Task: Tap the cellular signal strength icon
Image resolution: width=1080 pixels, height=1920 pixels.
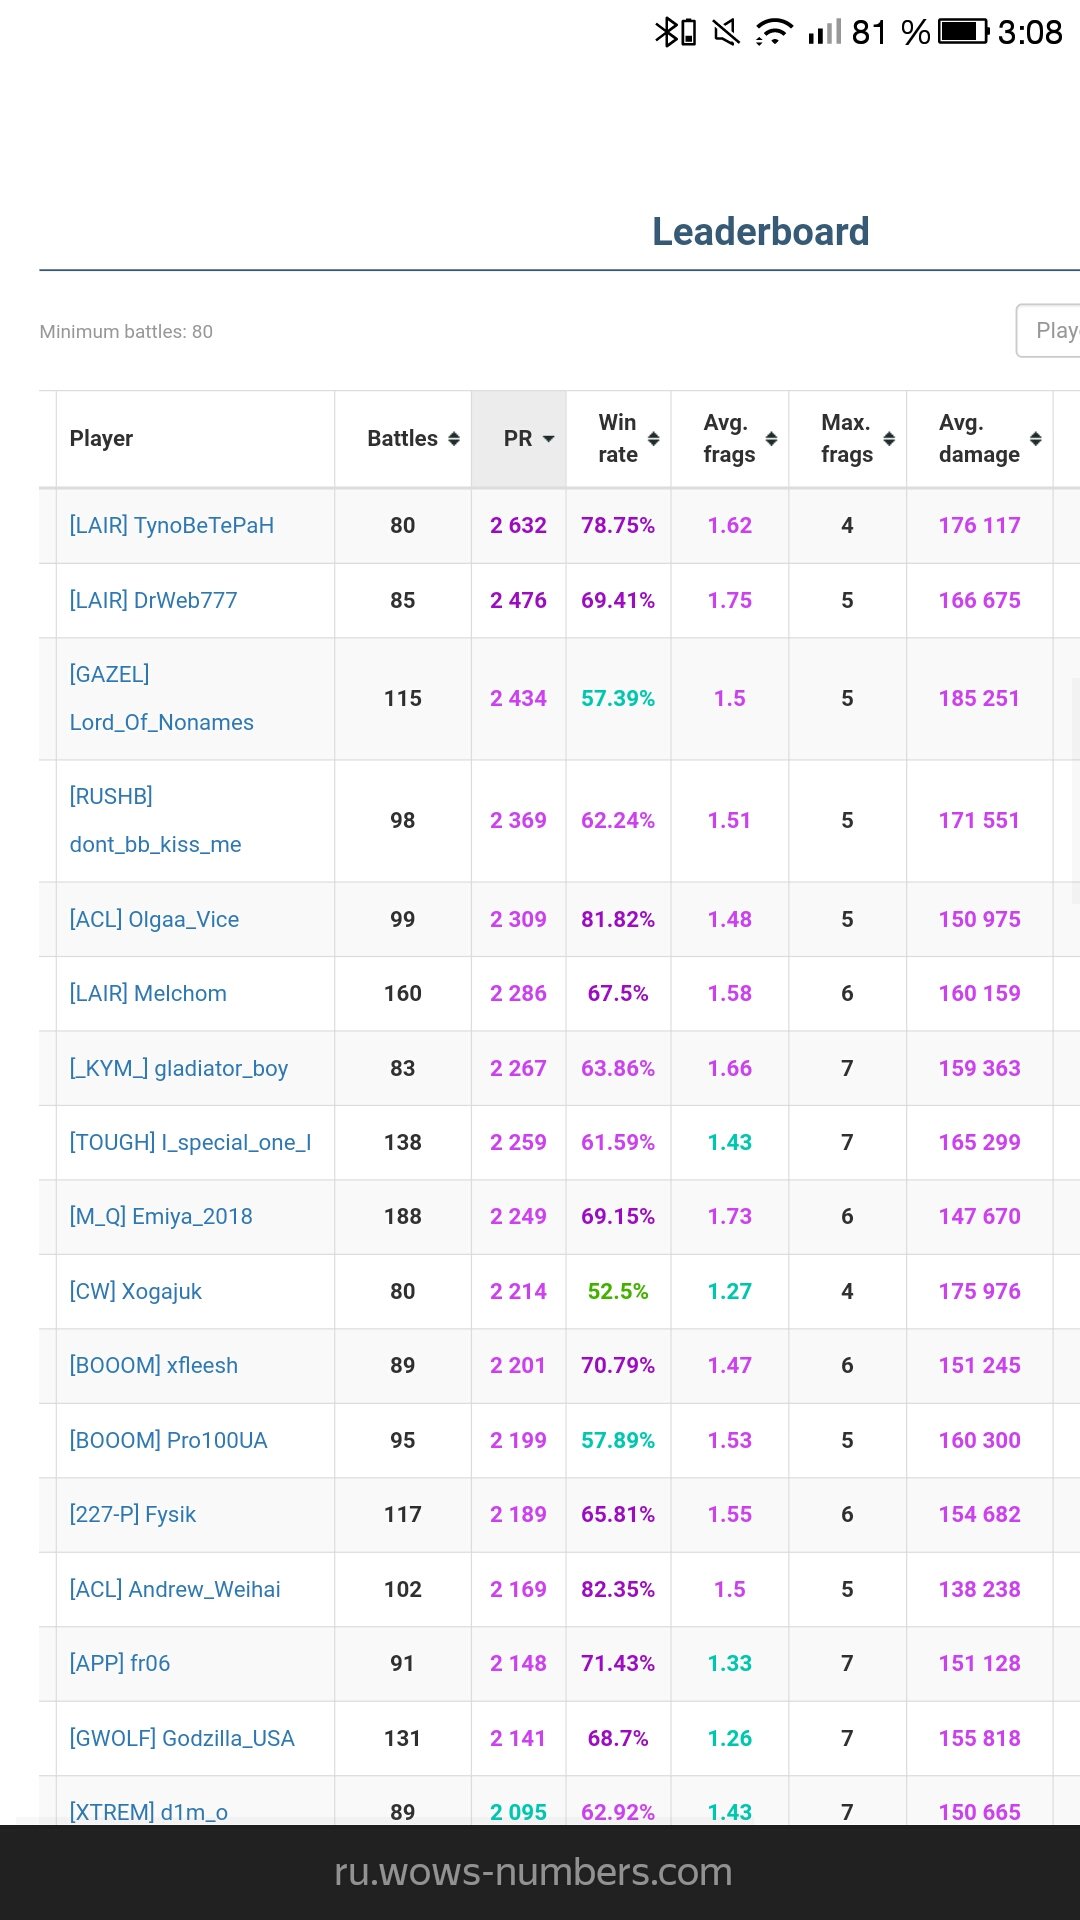Action: pos(825,33)
